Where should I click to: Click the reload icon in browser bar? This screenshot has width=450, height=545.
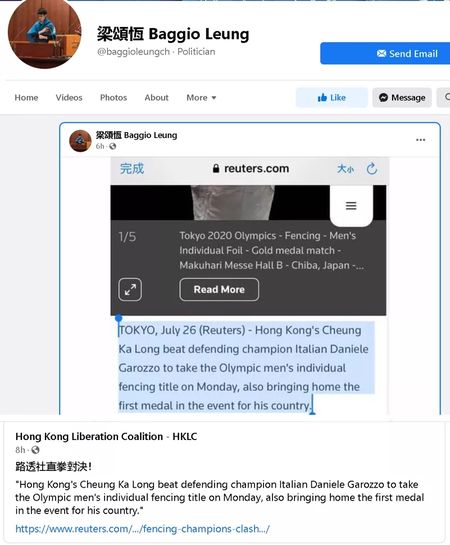click(372, 169)
